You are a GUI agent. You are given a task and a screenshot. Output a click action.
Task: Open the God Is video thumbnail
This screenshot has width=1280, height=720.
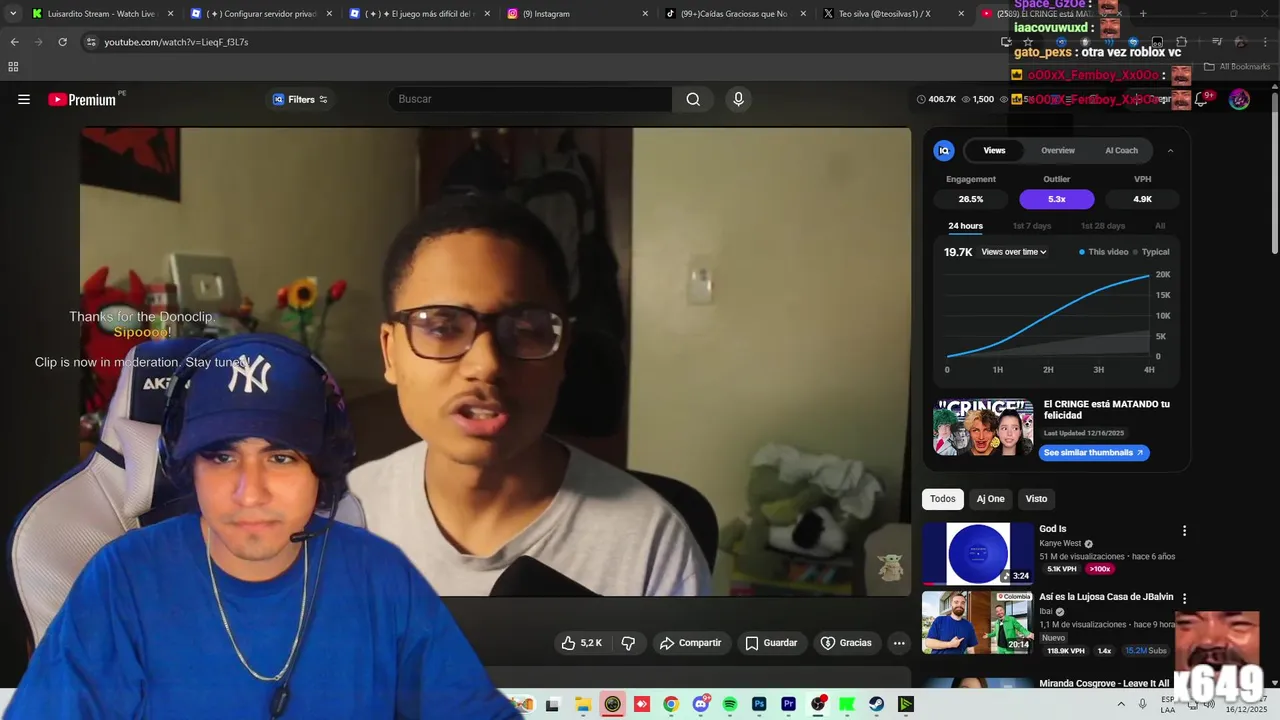pos(978,553)
